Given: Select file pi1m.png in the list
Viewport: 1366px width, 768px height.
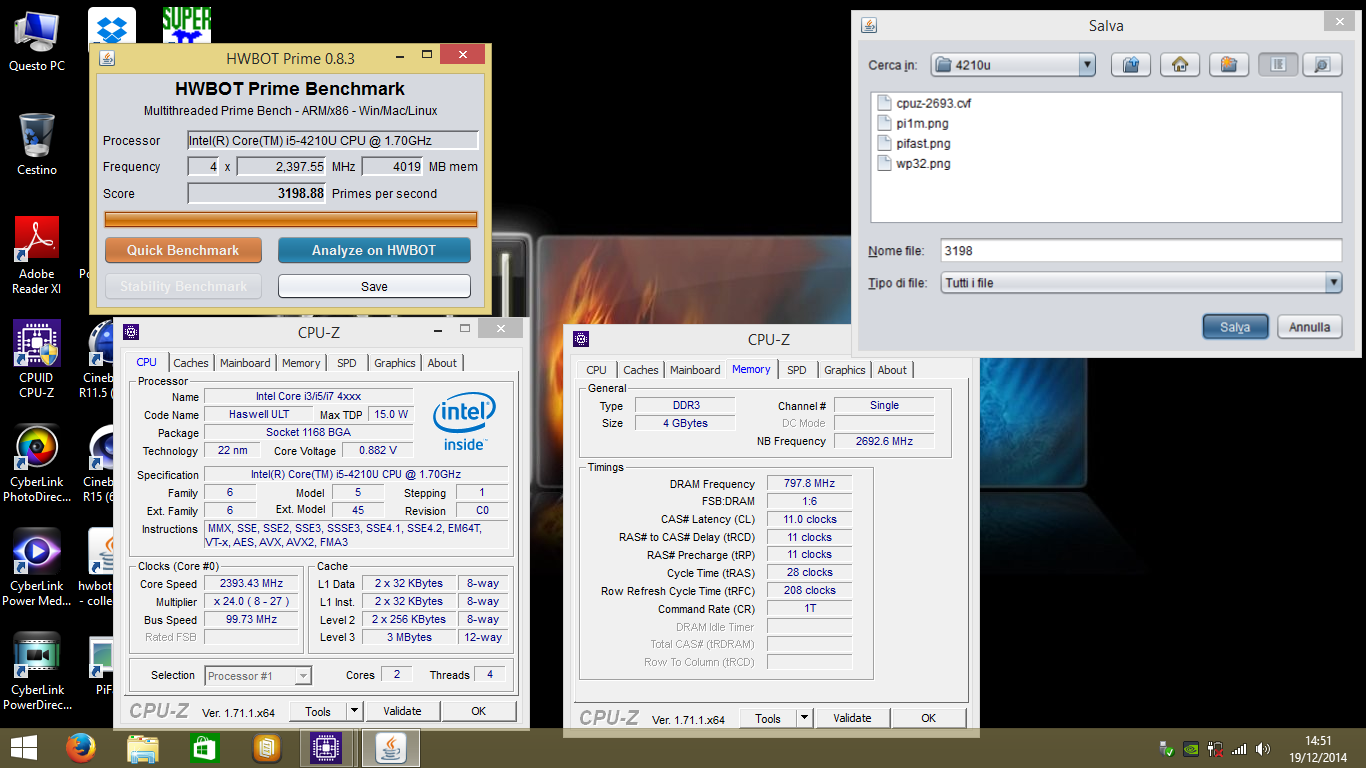Looking at the screenshot, I should click(x=922, y=123).
